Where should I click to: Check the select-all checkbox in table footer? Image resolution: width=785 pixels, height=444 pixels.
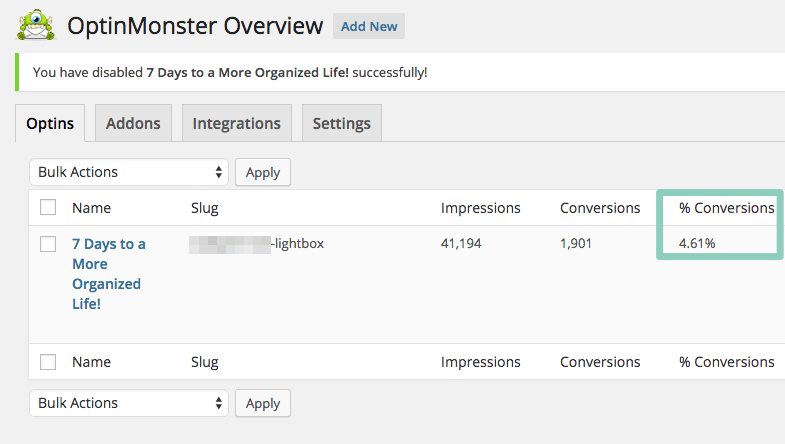pyautogui.click(x=48, y=362)
